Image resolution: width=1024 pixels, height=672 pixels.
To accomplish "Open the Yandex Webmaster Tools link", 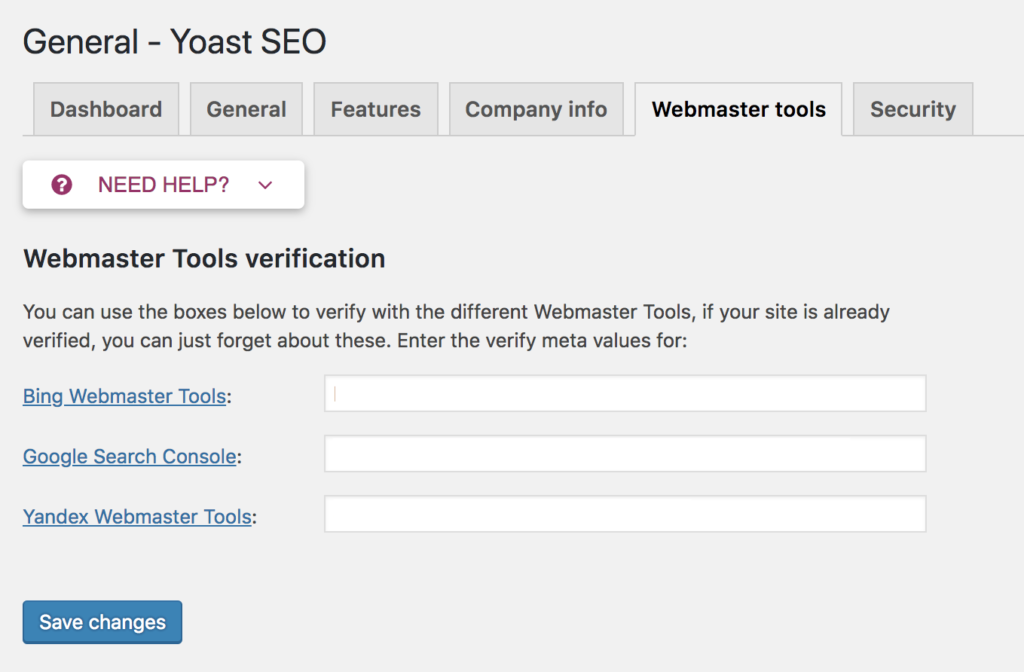I will [x=137, y=517].
